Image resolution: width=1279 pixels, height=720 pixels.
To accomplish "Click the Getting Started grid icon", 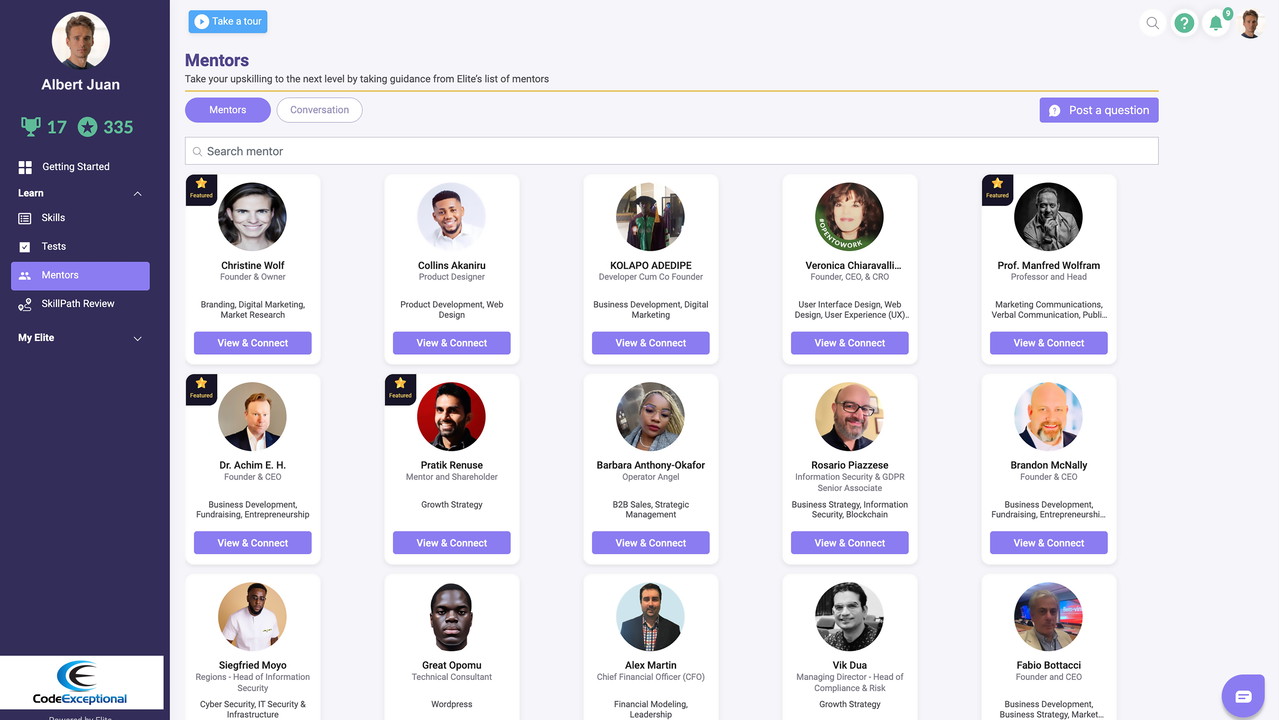I will [x=25, y=167].
